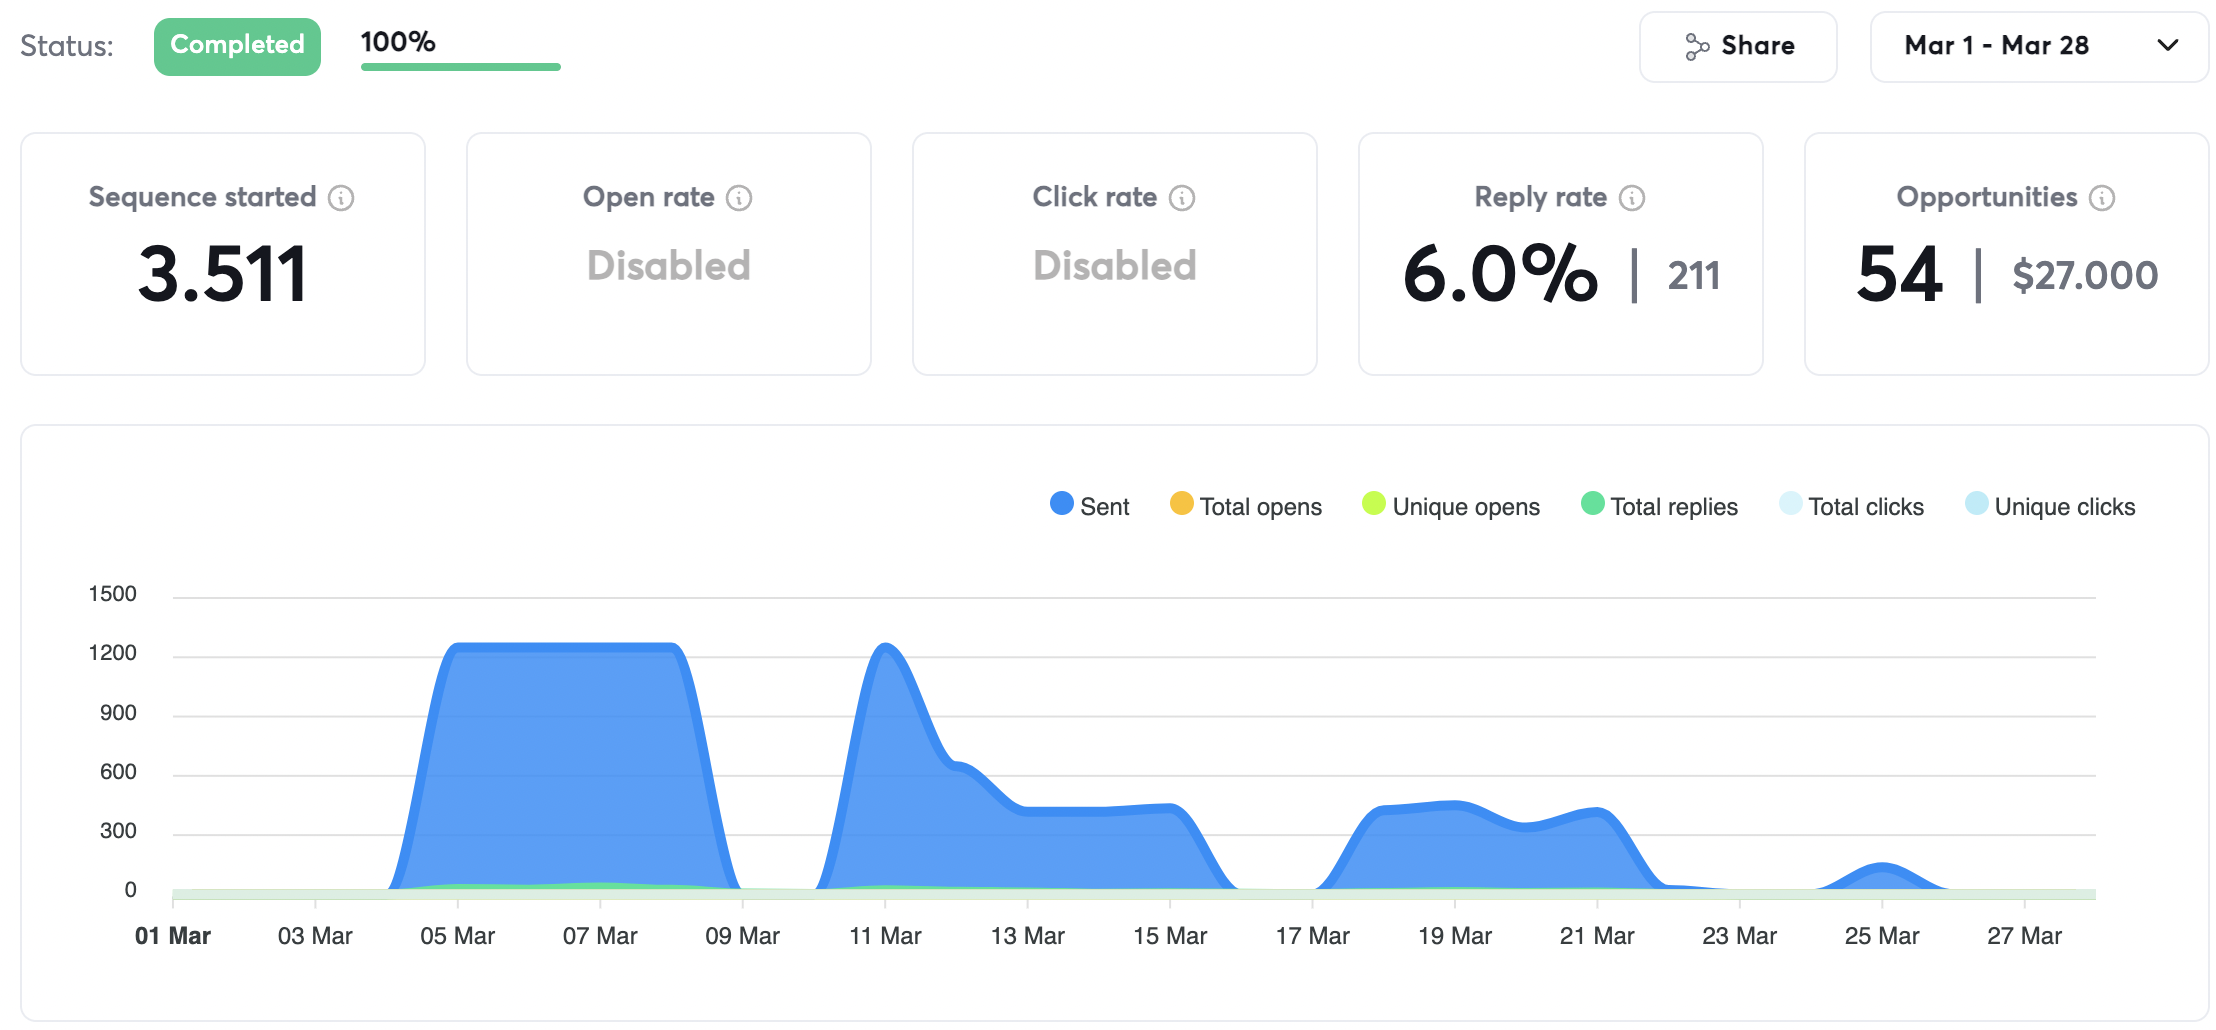The image size is (2216, 1030).
Task: Click the share nodes icon
Action: pyautogui.click(x=1697, y=46)
